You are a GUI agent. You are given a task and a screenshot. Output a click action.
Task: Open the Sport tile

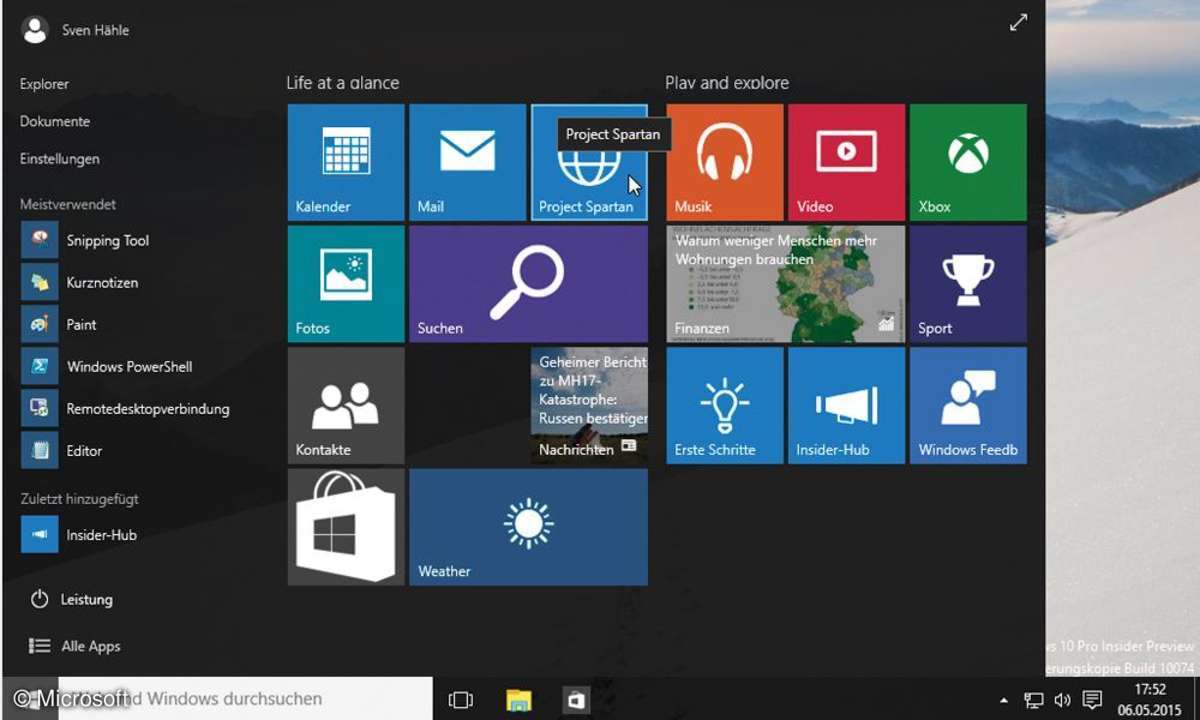coord(968,284)
